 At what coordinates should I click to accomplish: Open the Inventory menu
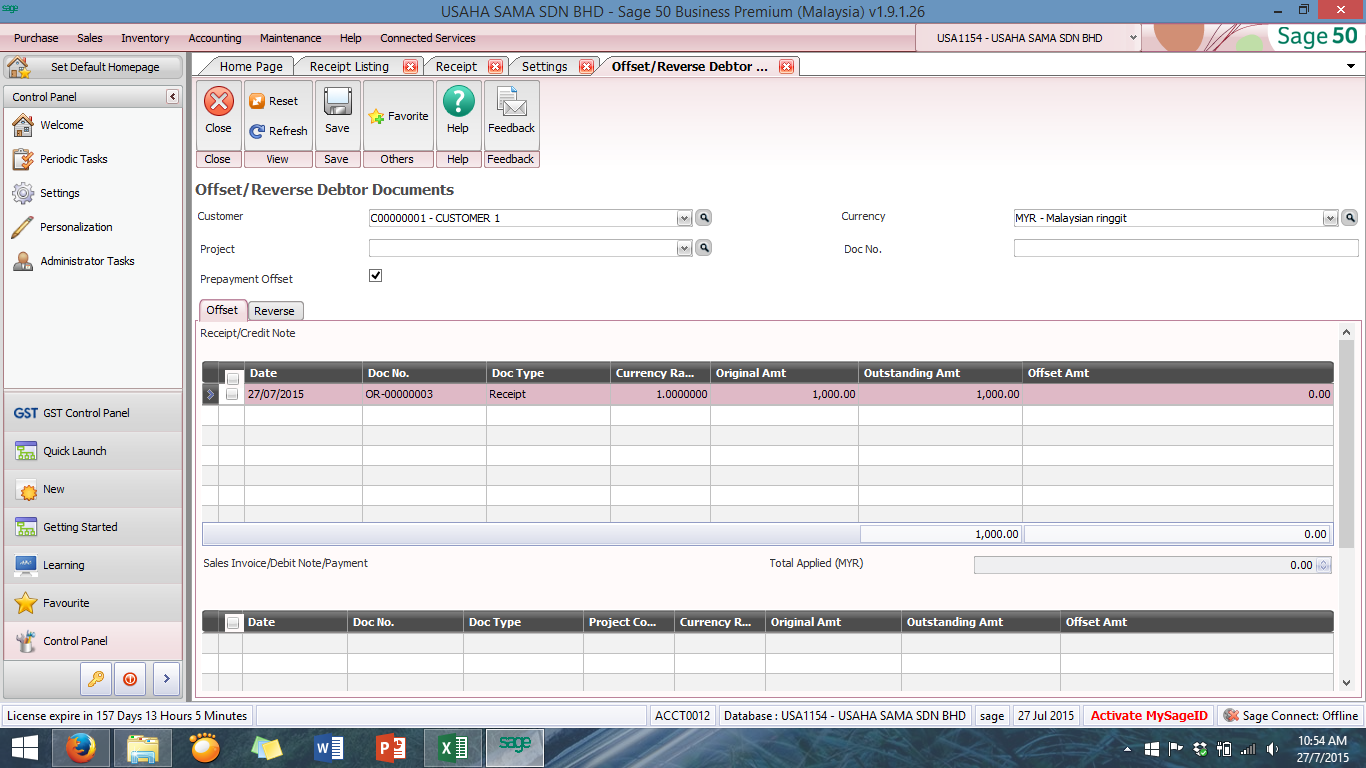(x=145, y=38)
